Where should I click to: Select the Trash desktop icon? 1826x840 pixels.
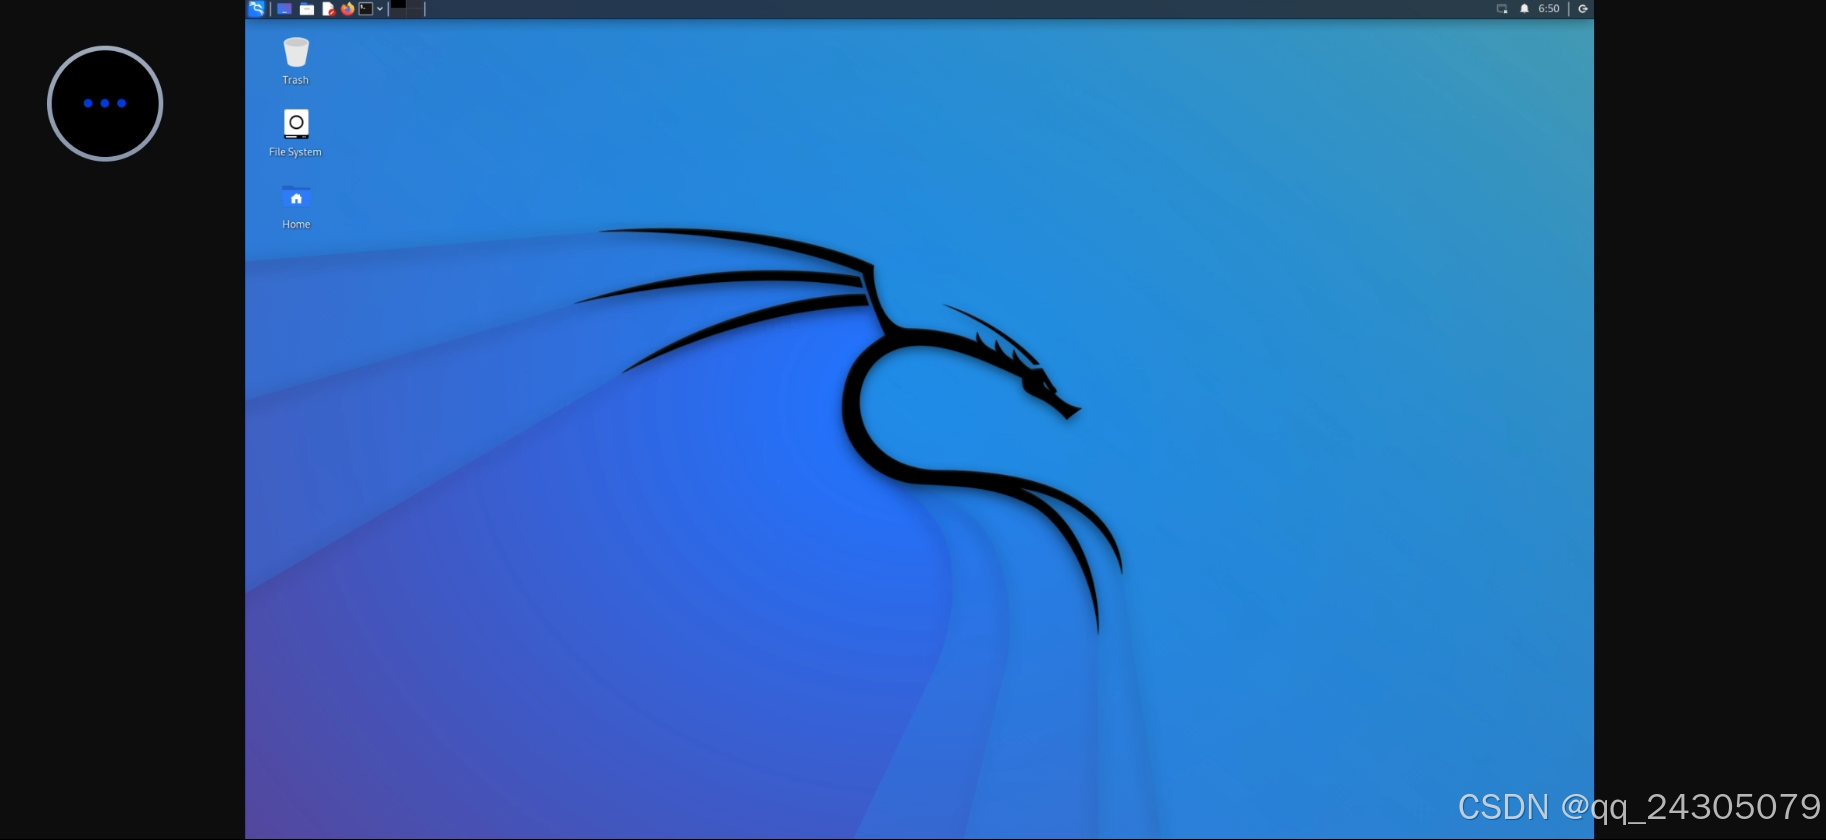click(x=296, y=61)
